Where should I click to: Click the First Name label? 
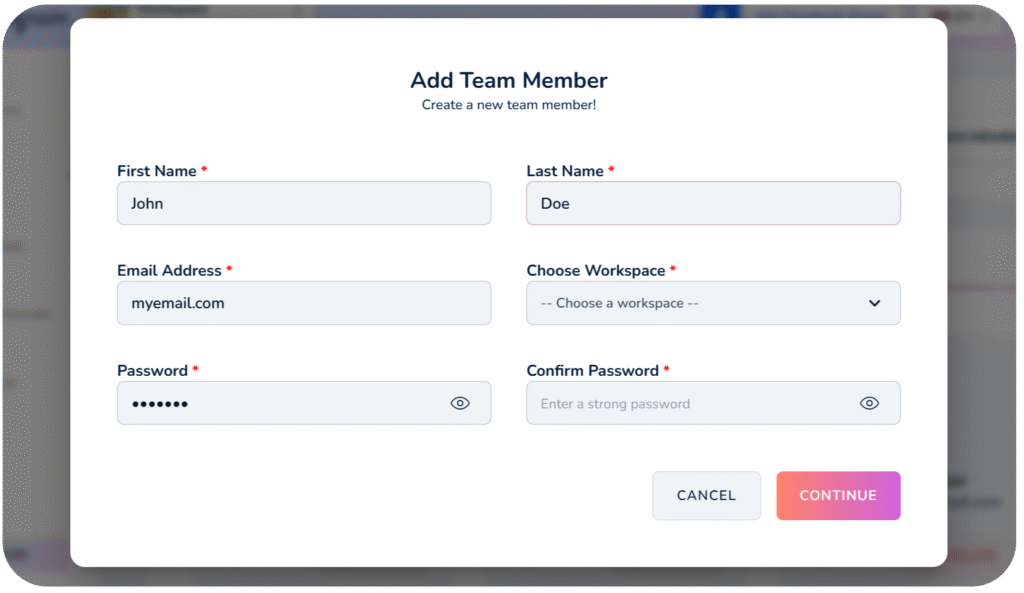point(157,171)
